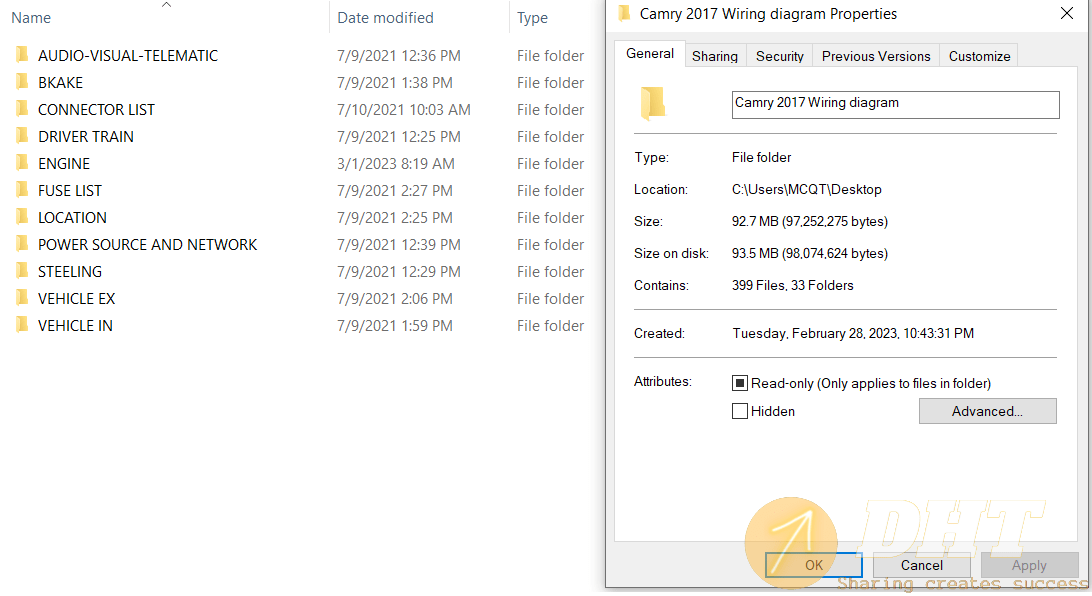Click the POWER SOURCE AND NETWORK folder icon
Image resolution: width=1092 pixels, height=596 pixels.
click(x=22, y=244)
